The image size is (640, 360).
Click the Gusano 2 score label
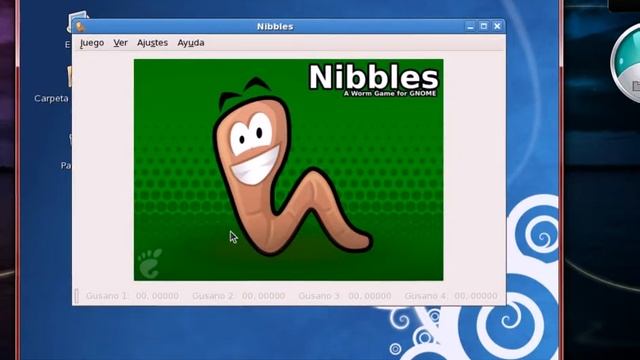238,296
